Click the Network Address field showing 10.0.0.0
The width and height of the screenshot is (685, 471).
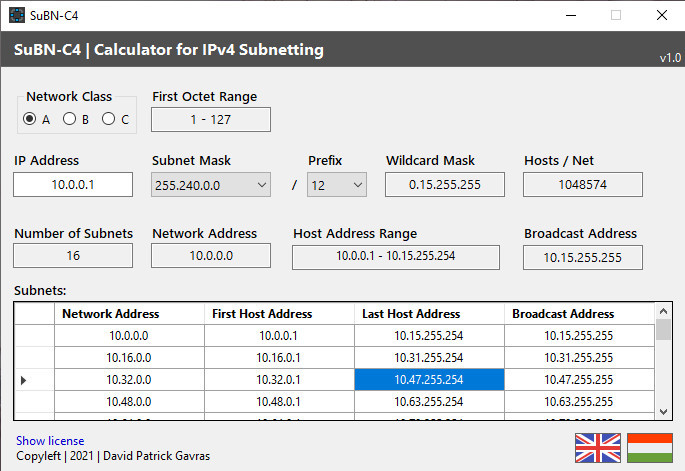click(211, 256)
